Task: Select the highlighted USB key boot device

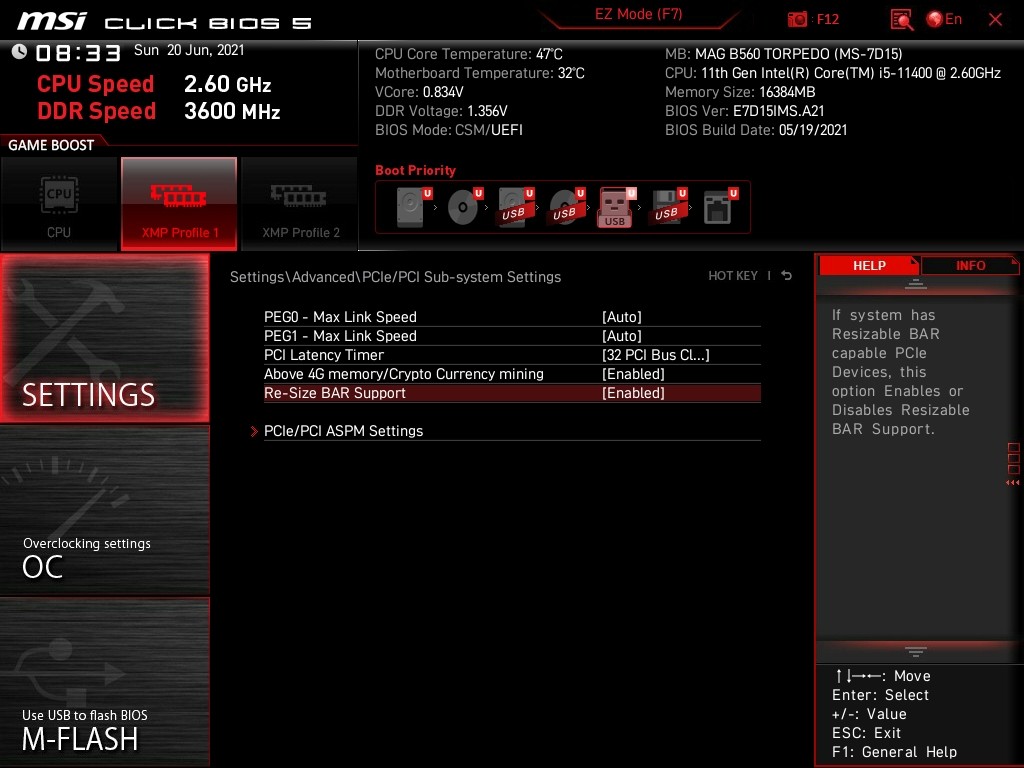Action: [615, 208]
